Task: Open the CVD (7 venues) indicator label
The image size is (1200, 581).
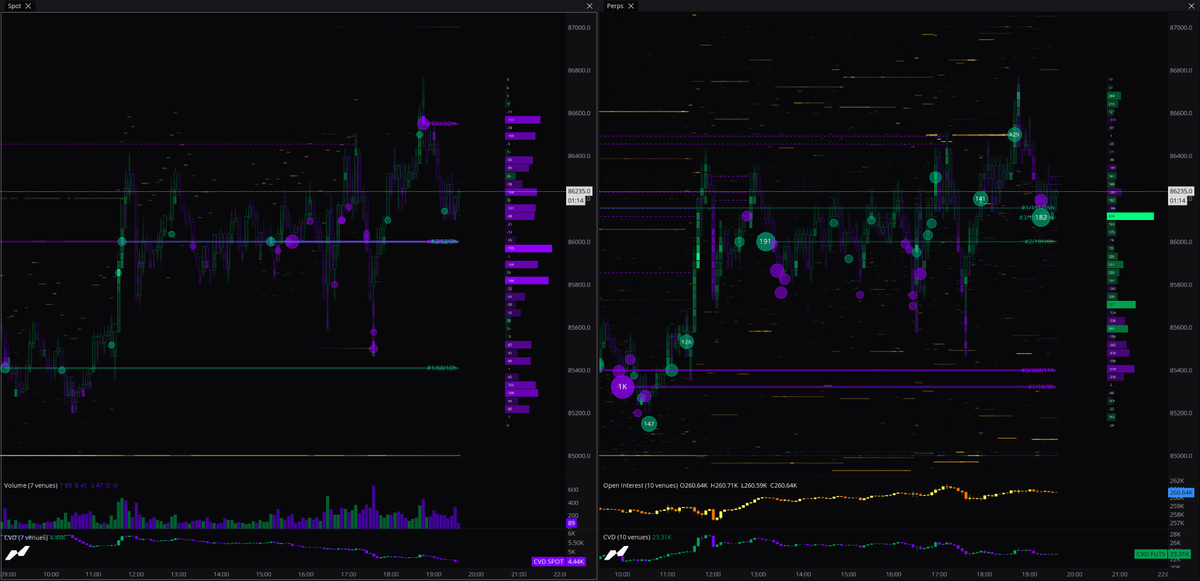Action: click(25, 537)
